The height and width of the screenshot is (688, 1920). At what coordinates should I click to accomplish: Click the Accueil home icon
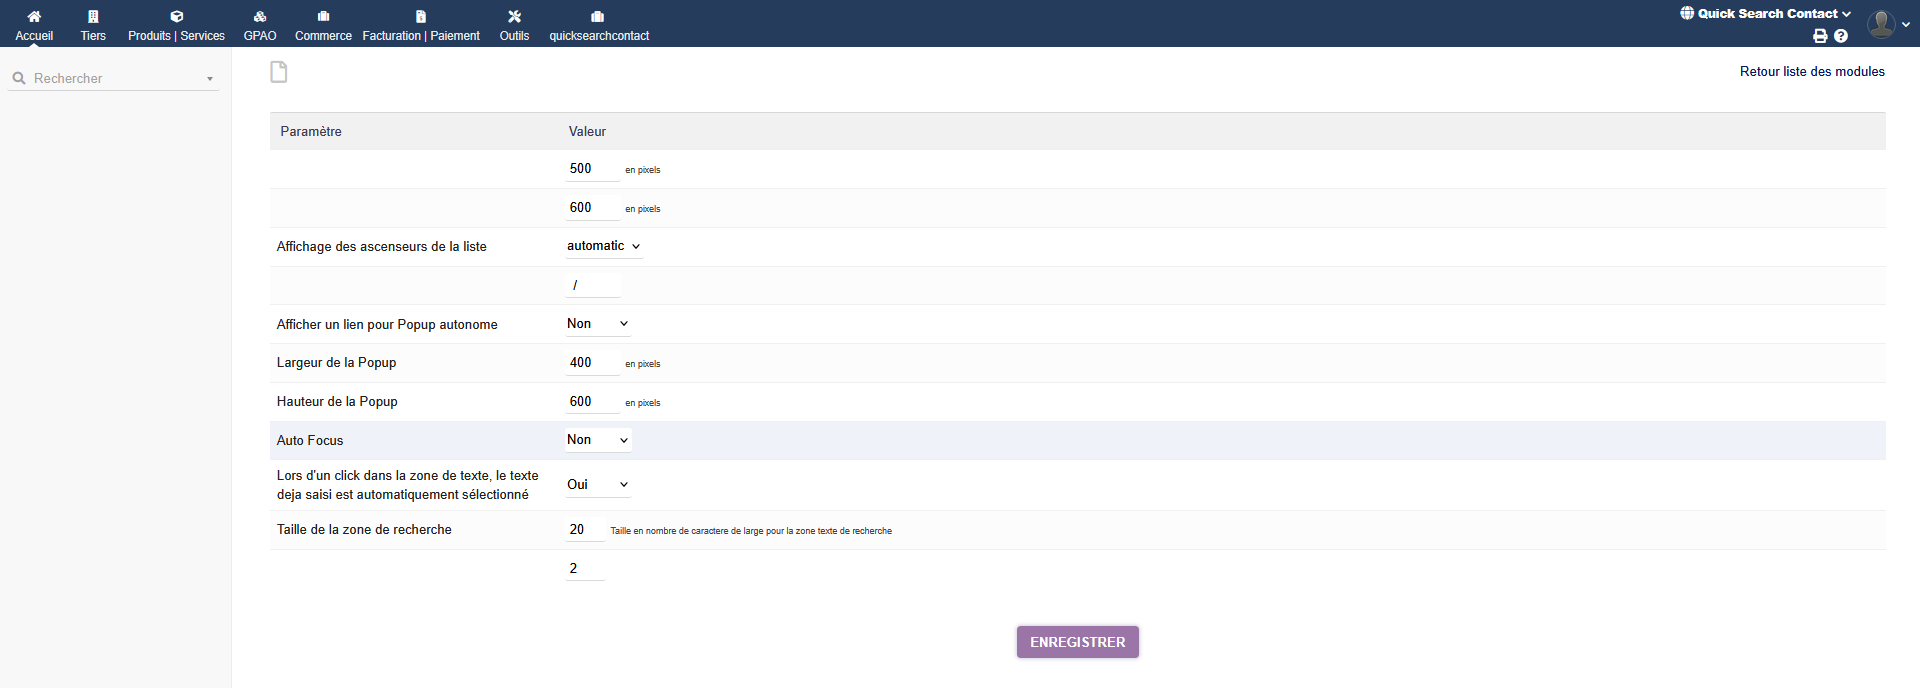[x=34, y=16]
